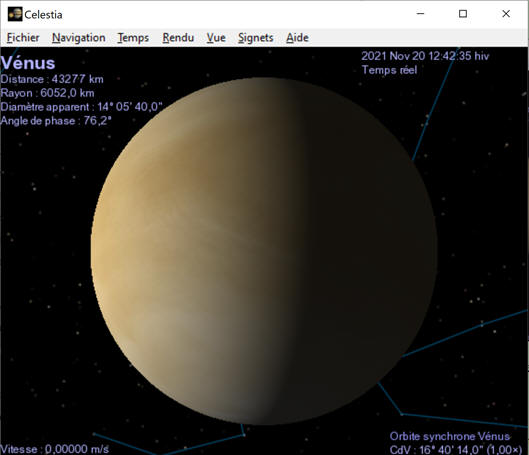This screenshot has height=455, width=529.
Task: Click the Orbite synchrone Vénus label
Action: (x=450, y=436)
